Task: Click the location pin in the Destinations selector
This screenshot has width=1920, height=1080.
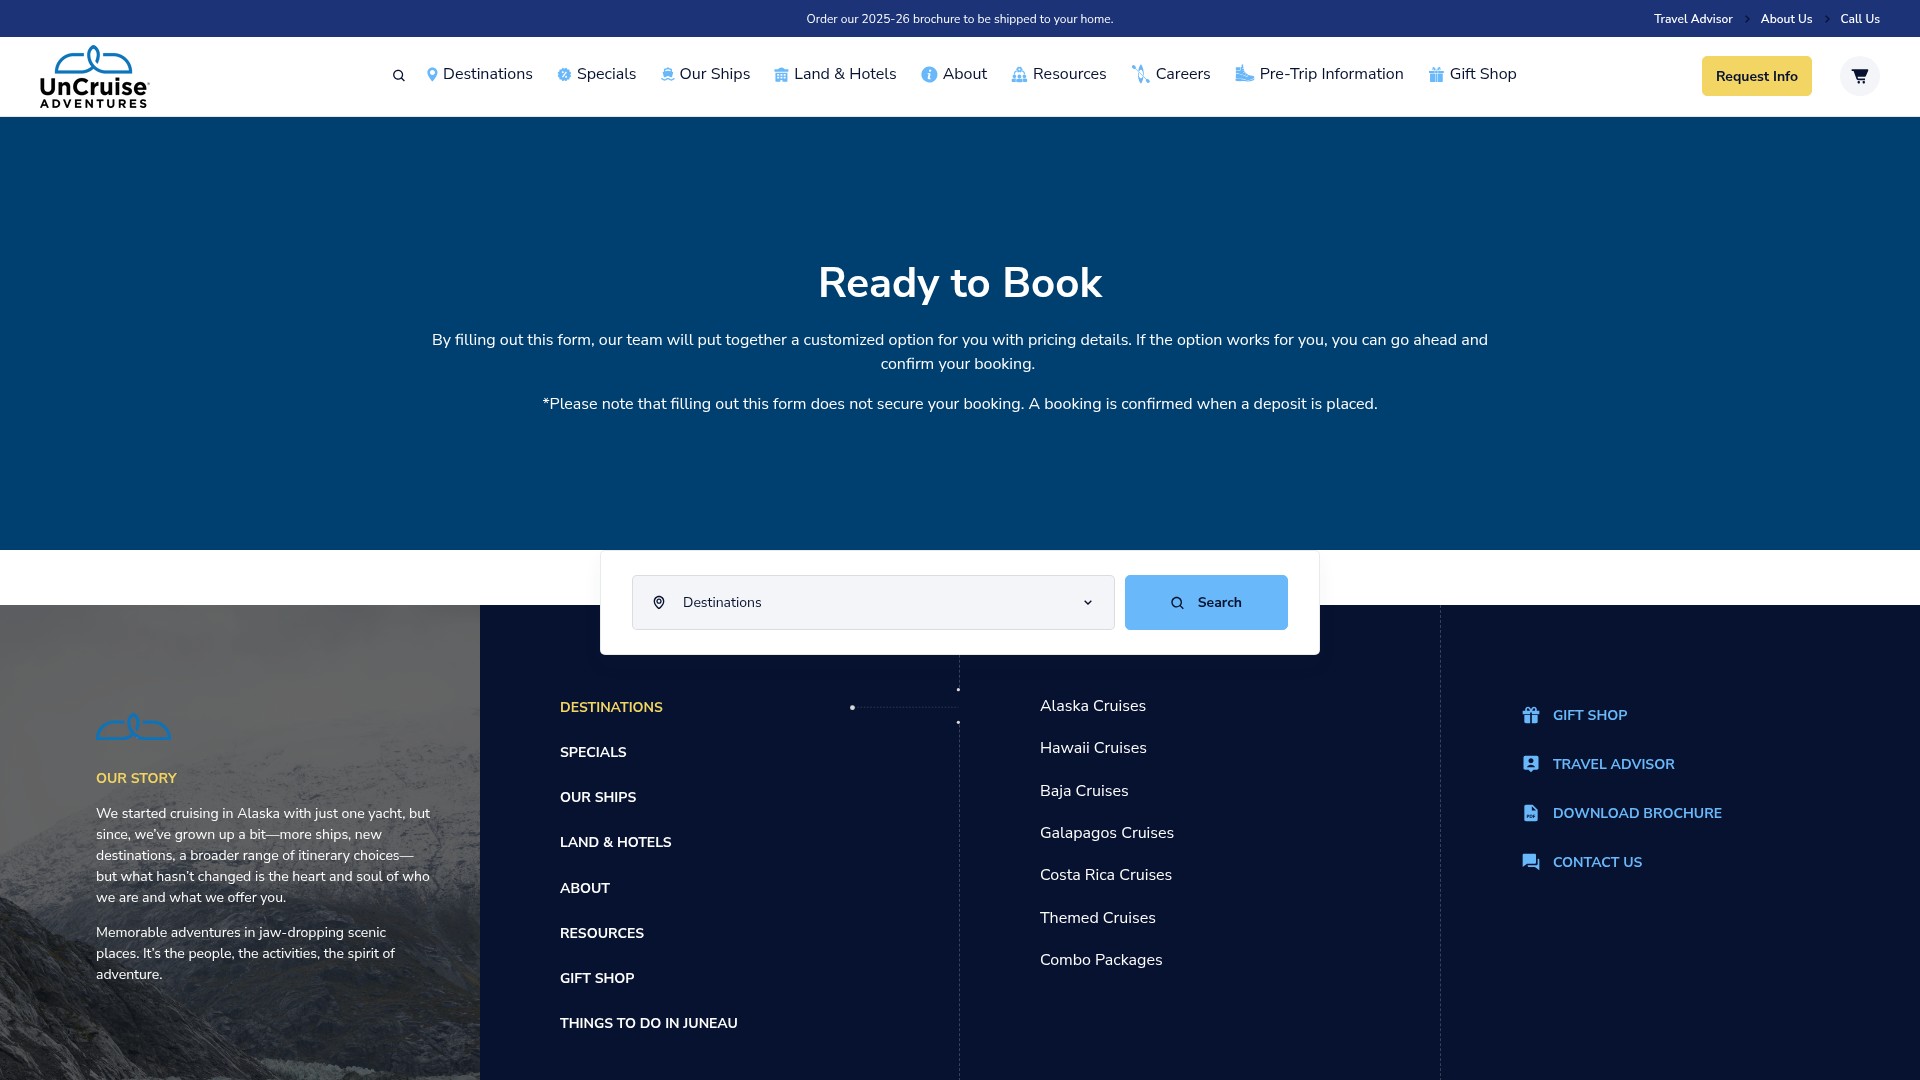Action: click(659, 603)
